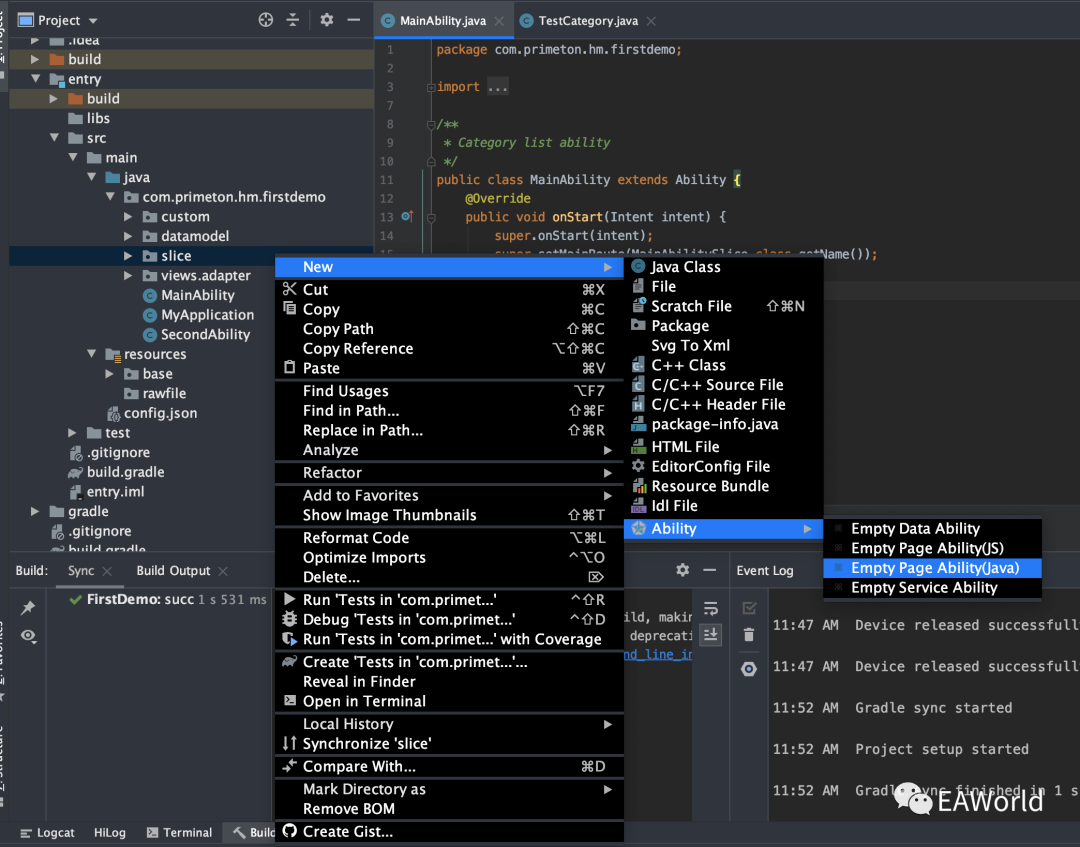The height and width of the screenshot is (847, 1080).
Task: Open Refactor submenu in context menu
Action: click(449, 472)
